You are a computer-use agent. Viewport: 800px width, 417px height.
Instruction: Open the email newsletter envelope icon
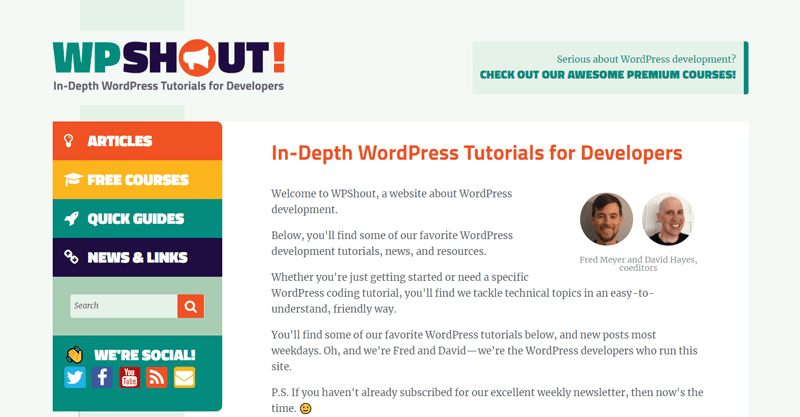[184, 378]
